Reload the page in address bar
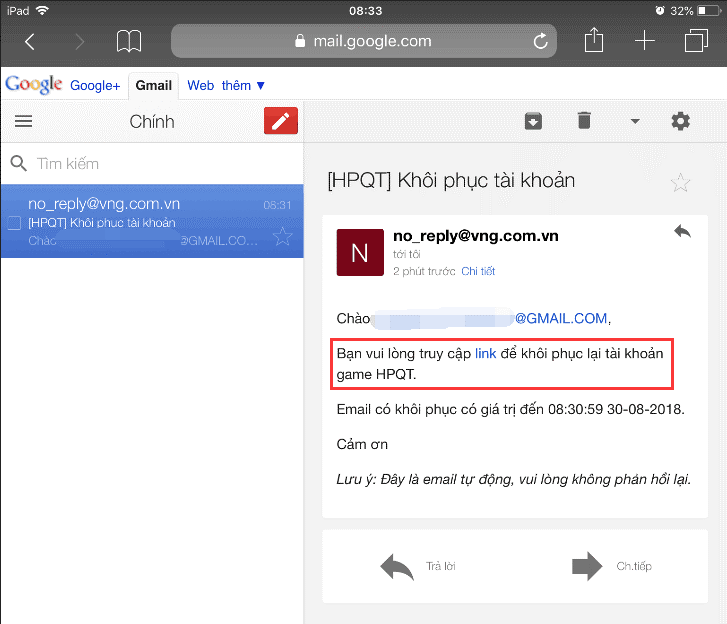This screenshot has width=727, height=624. [x=541, y=41]
